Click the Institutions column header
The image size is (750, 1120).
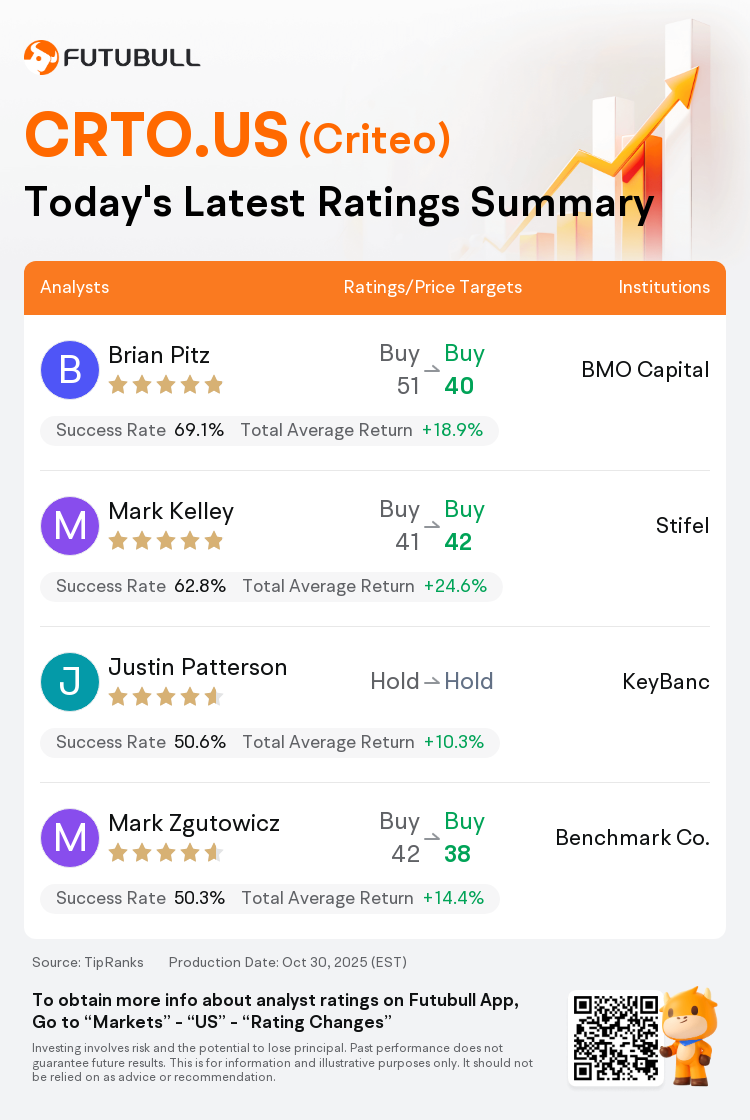click(664, 287)
